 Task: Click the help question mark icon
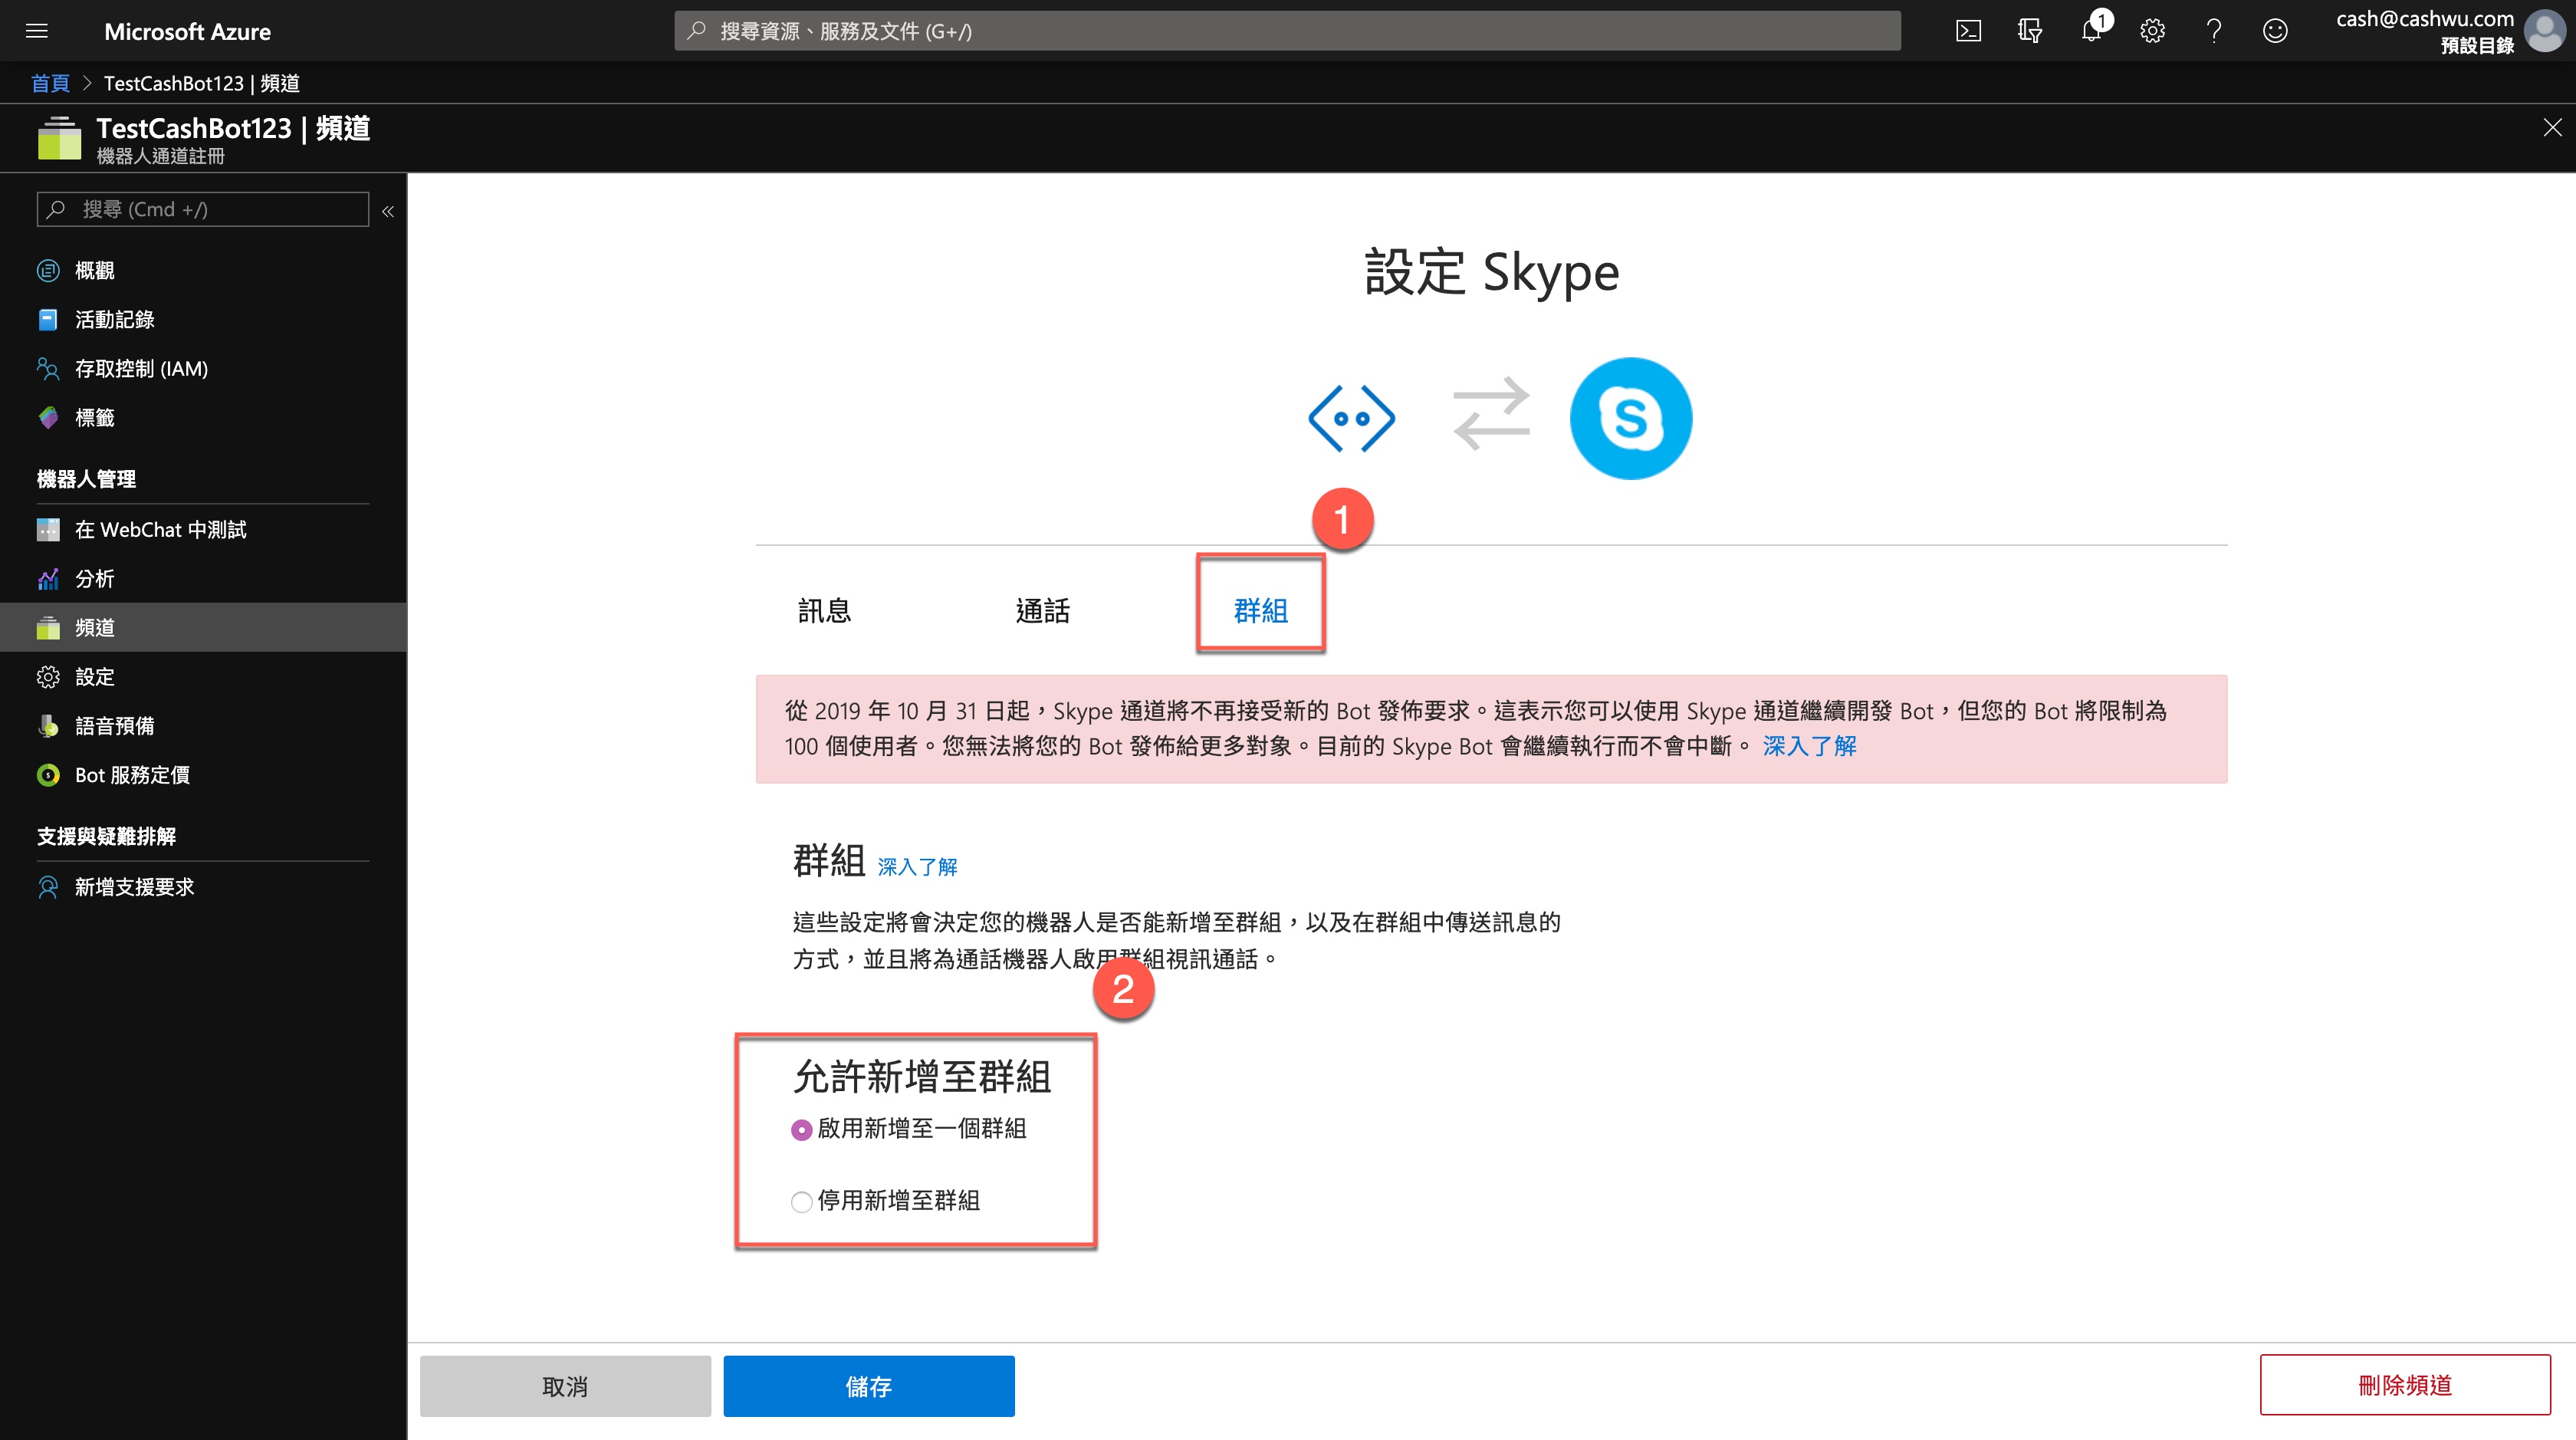(2214, 31)
